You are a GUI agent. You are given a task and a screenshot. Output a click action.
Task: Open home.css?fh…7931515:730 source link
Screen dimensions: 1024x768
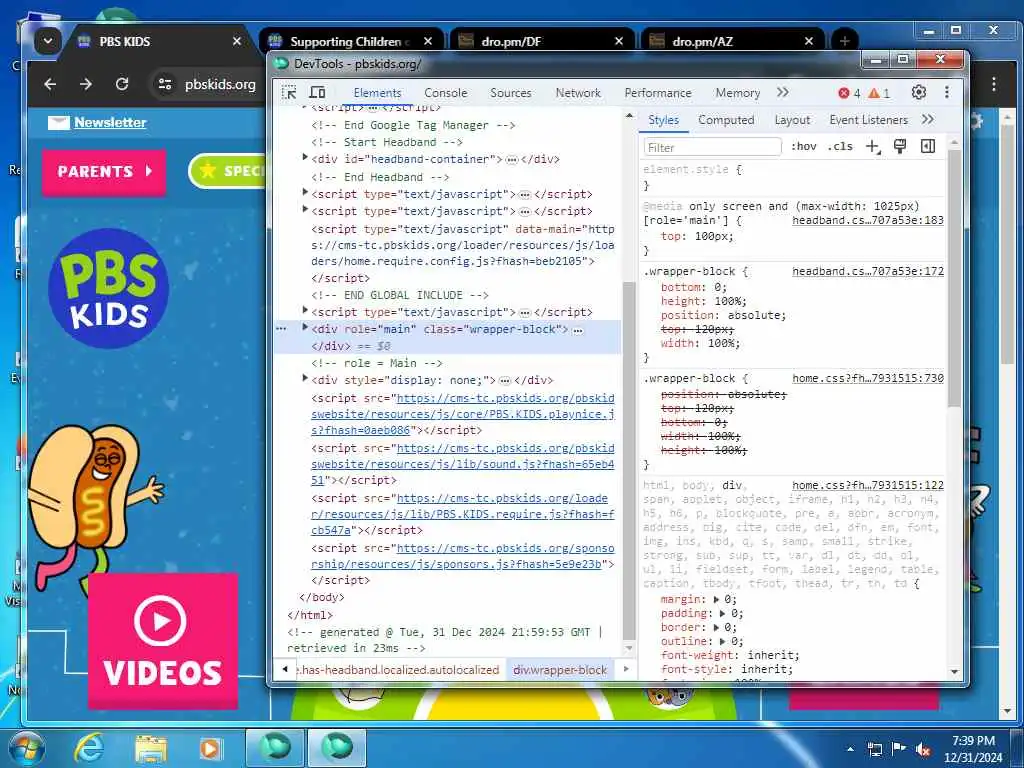(868, 378)
